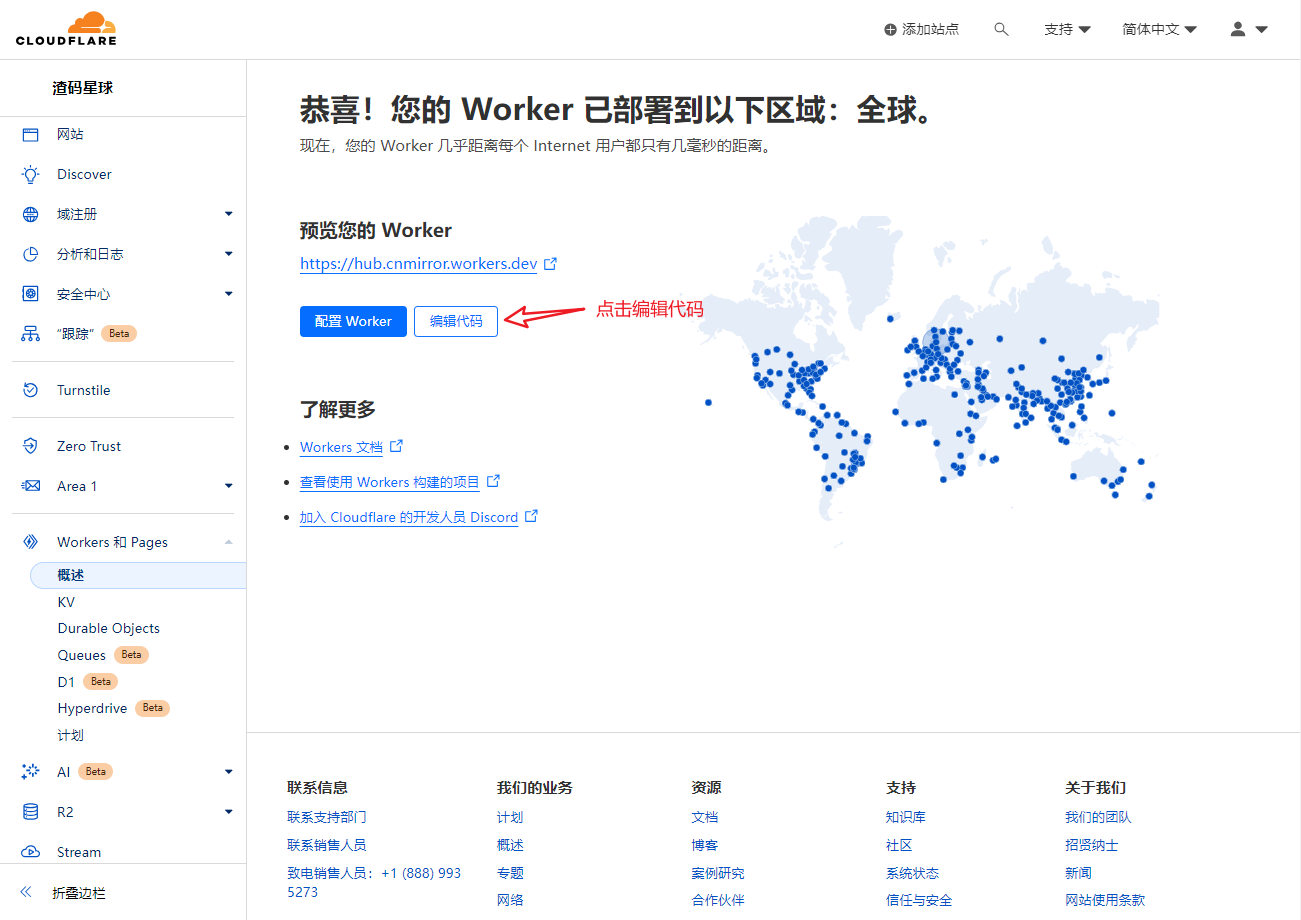Expand the 域注册 section arrow

229,214
